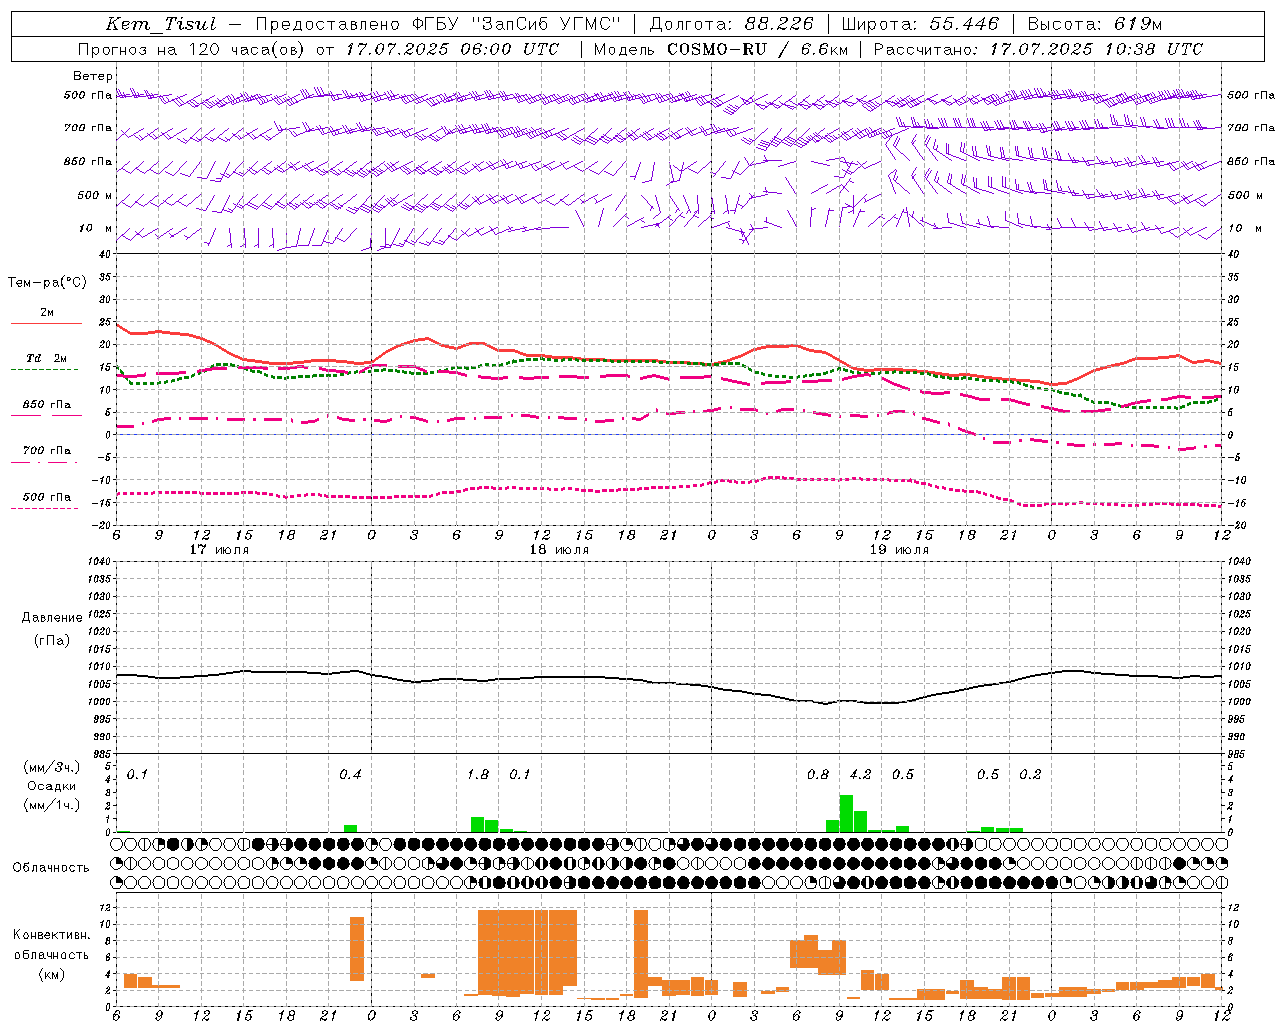Screen dimensions: 1280x1024
Task: Click the 1000 value on right pressure axis
Action: coord(1238,702)
